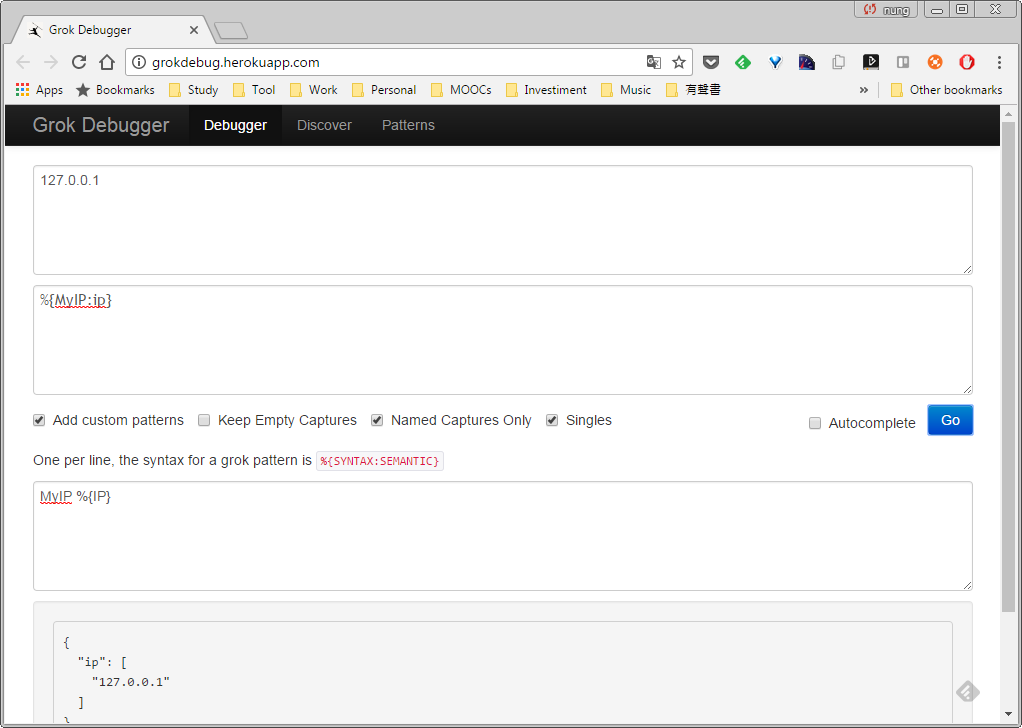Click the grey copy-pages extension icon
This screenshot has width=1022, height=728.
[839, 63]
